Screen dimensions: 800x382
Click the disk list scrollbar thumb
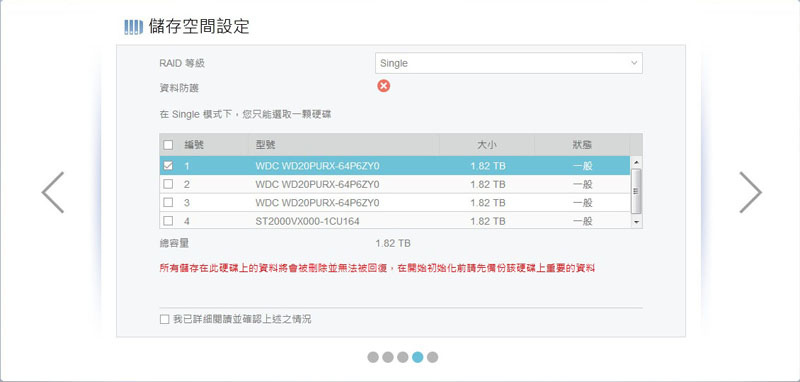(636, 191)
